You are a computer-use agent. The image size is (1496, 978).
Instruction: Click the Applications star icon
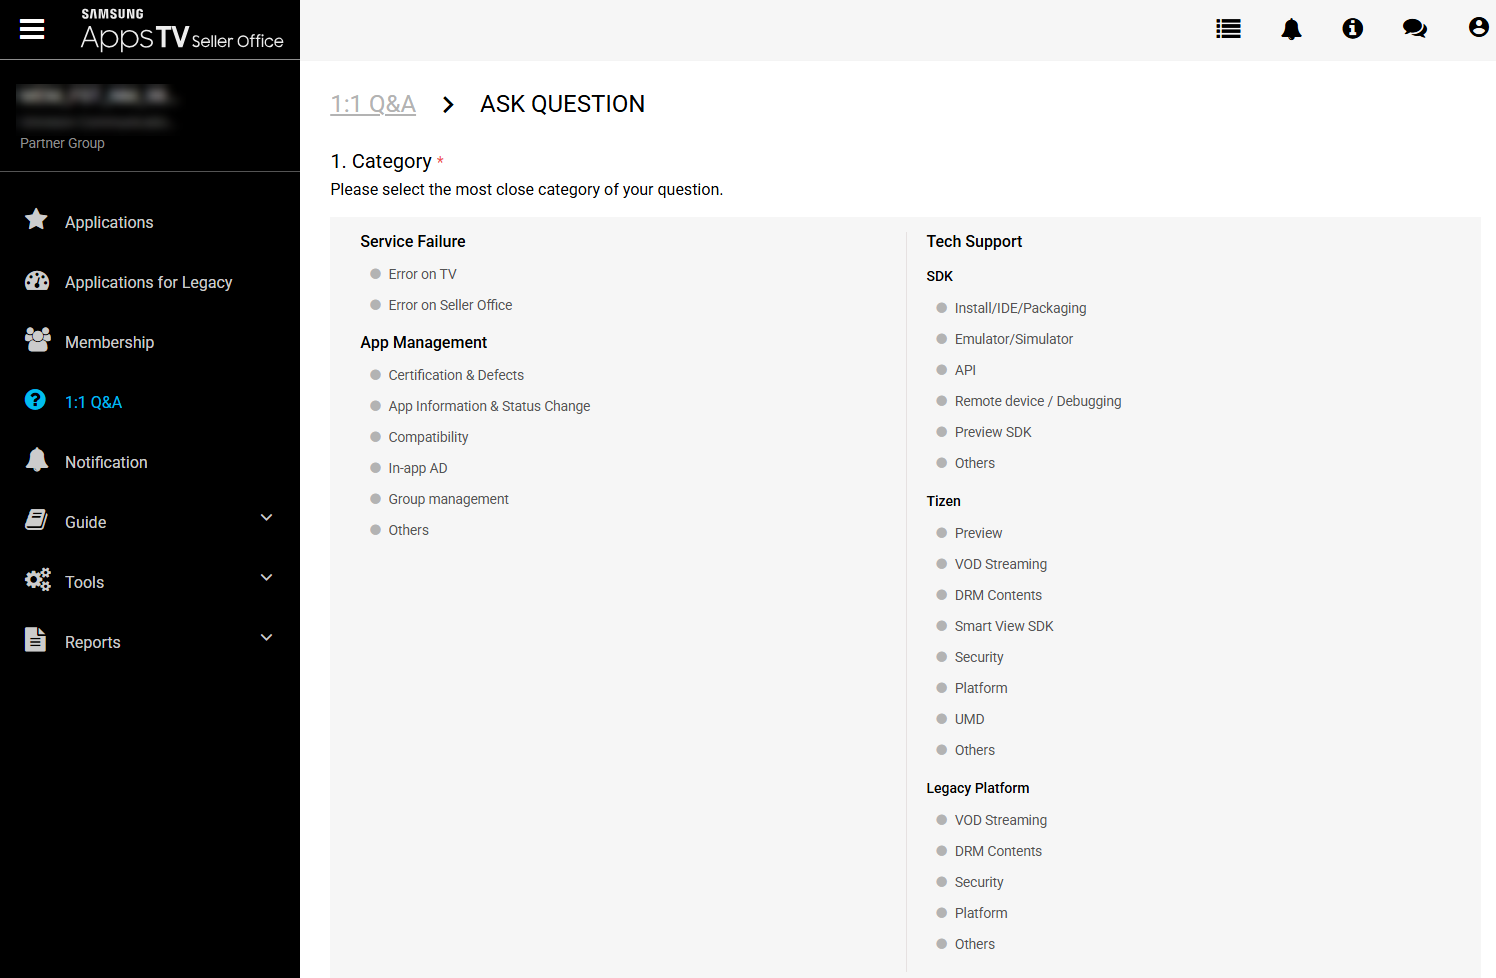37,220
